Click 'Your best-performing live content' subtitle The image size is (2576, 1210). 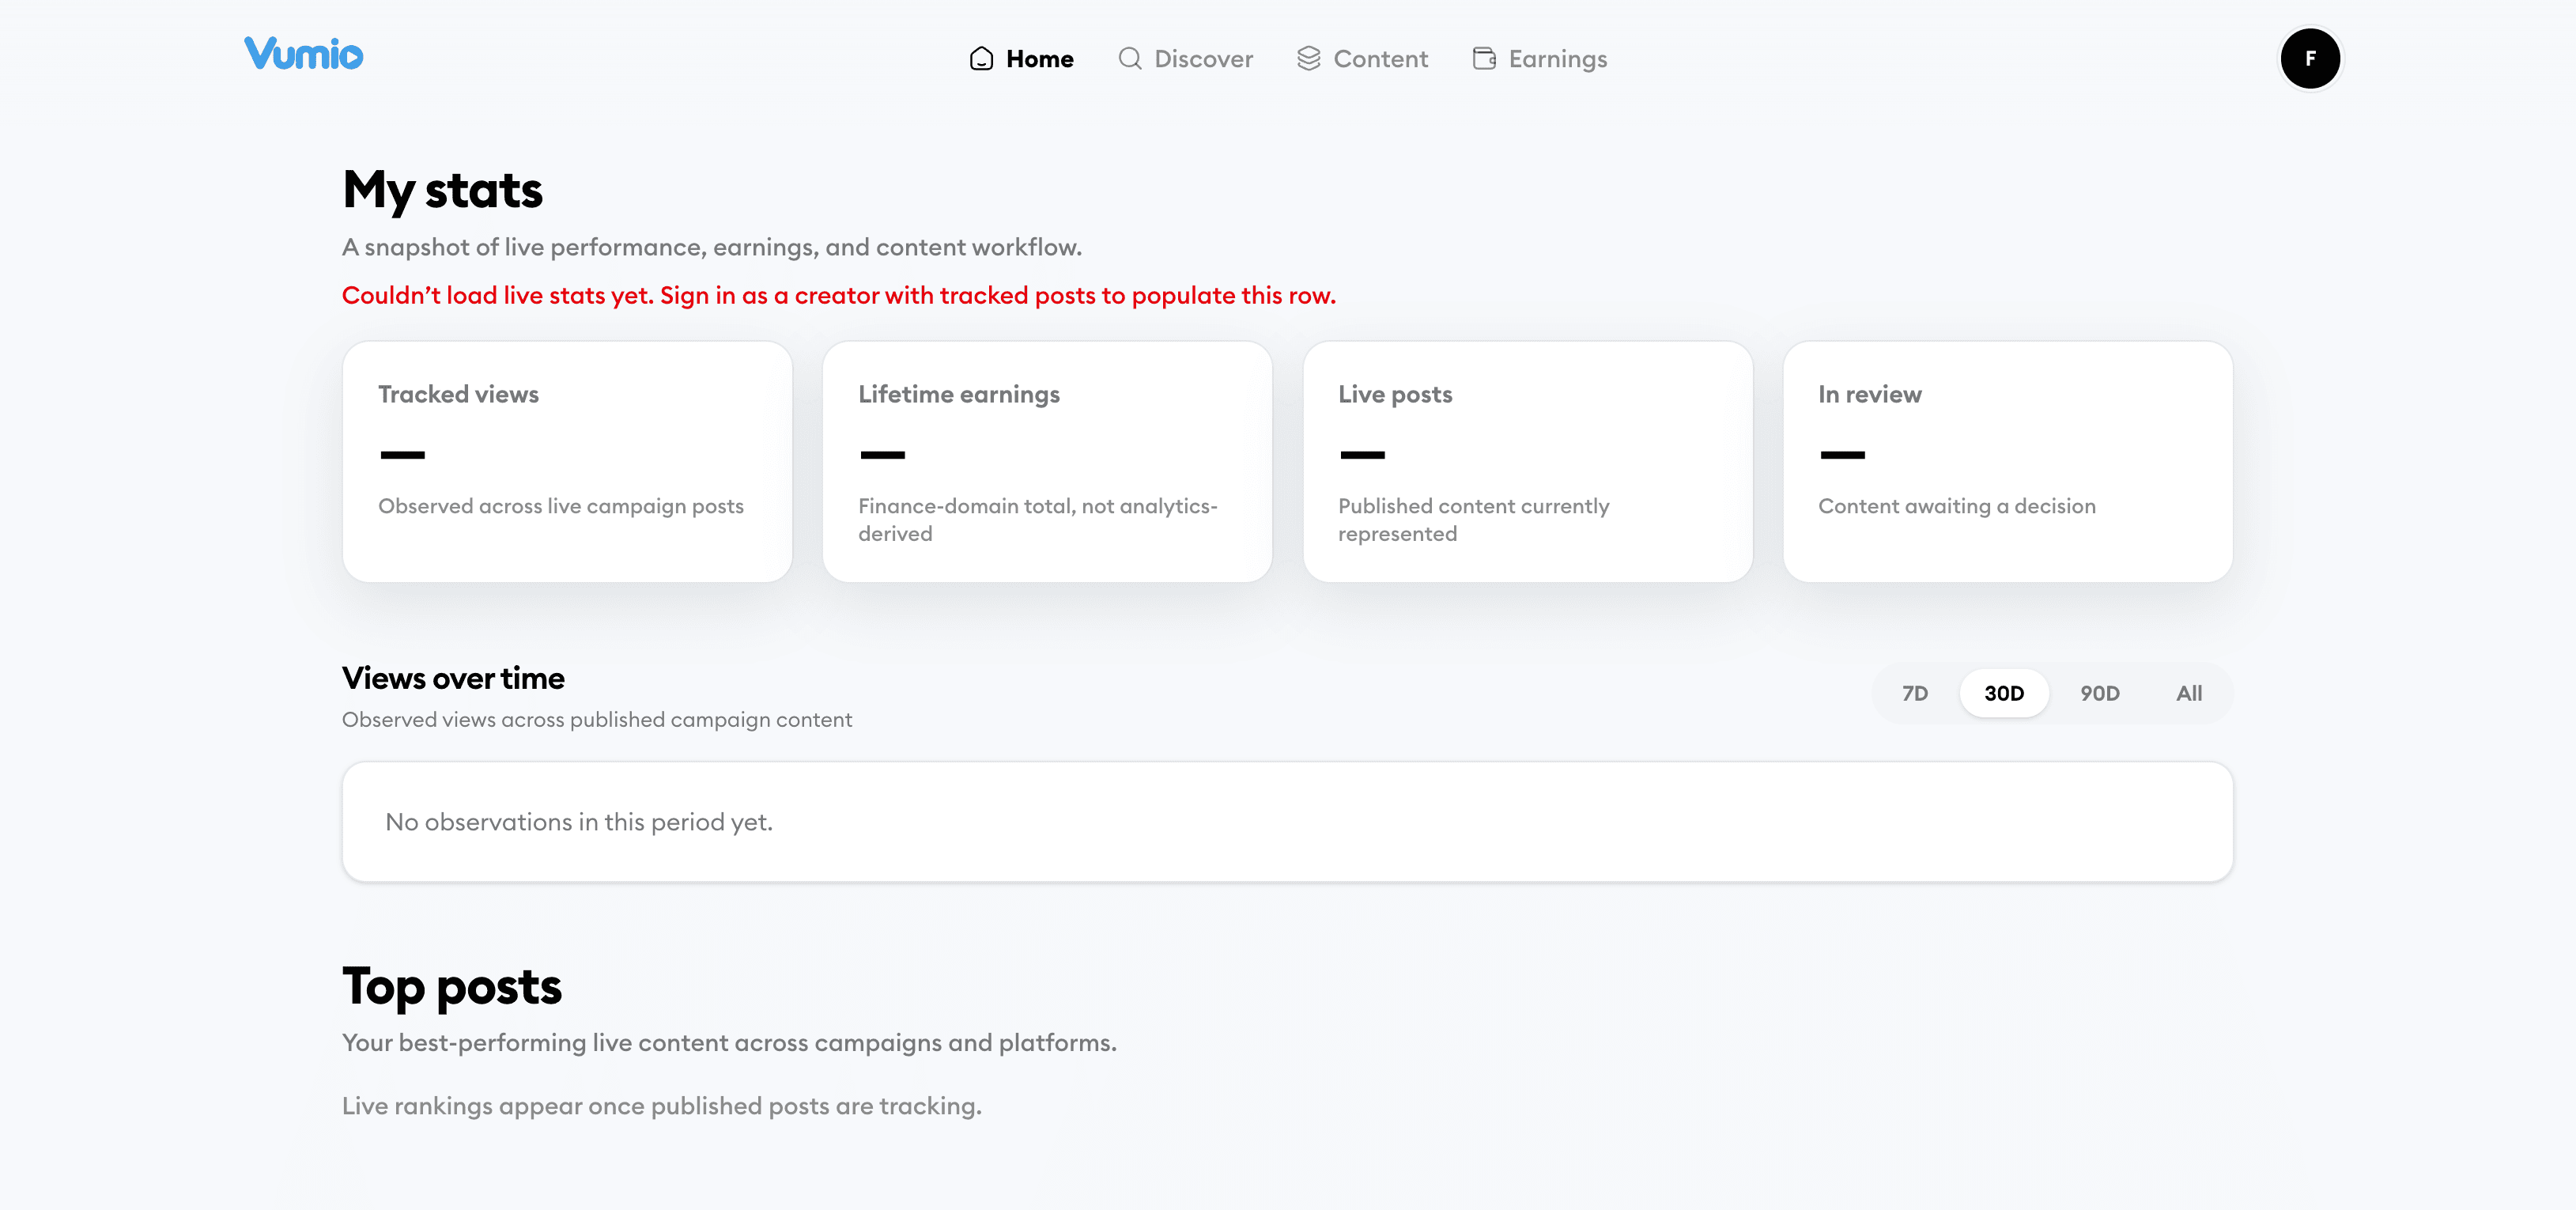728,1043
